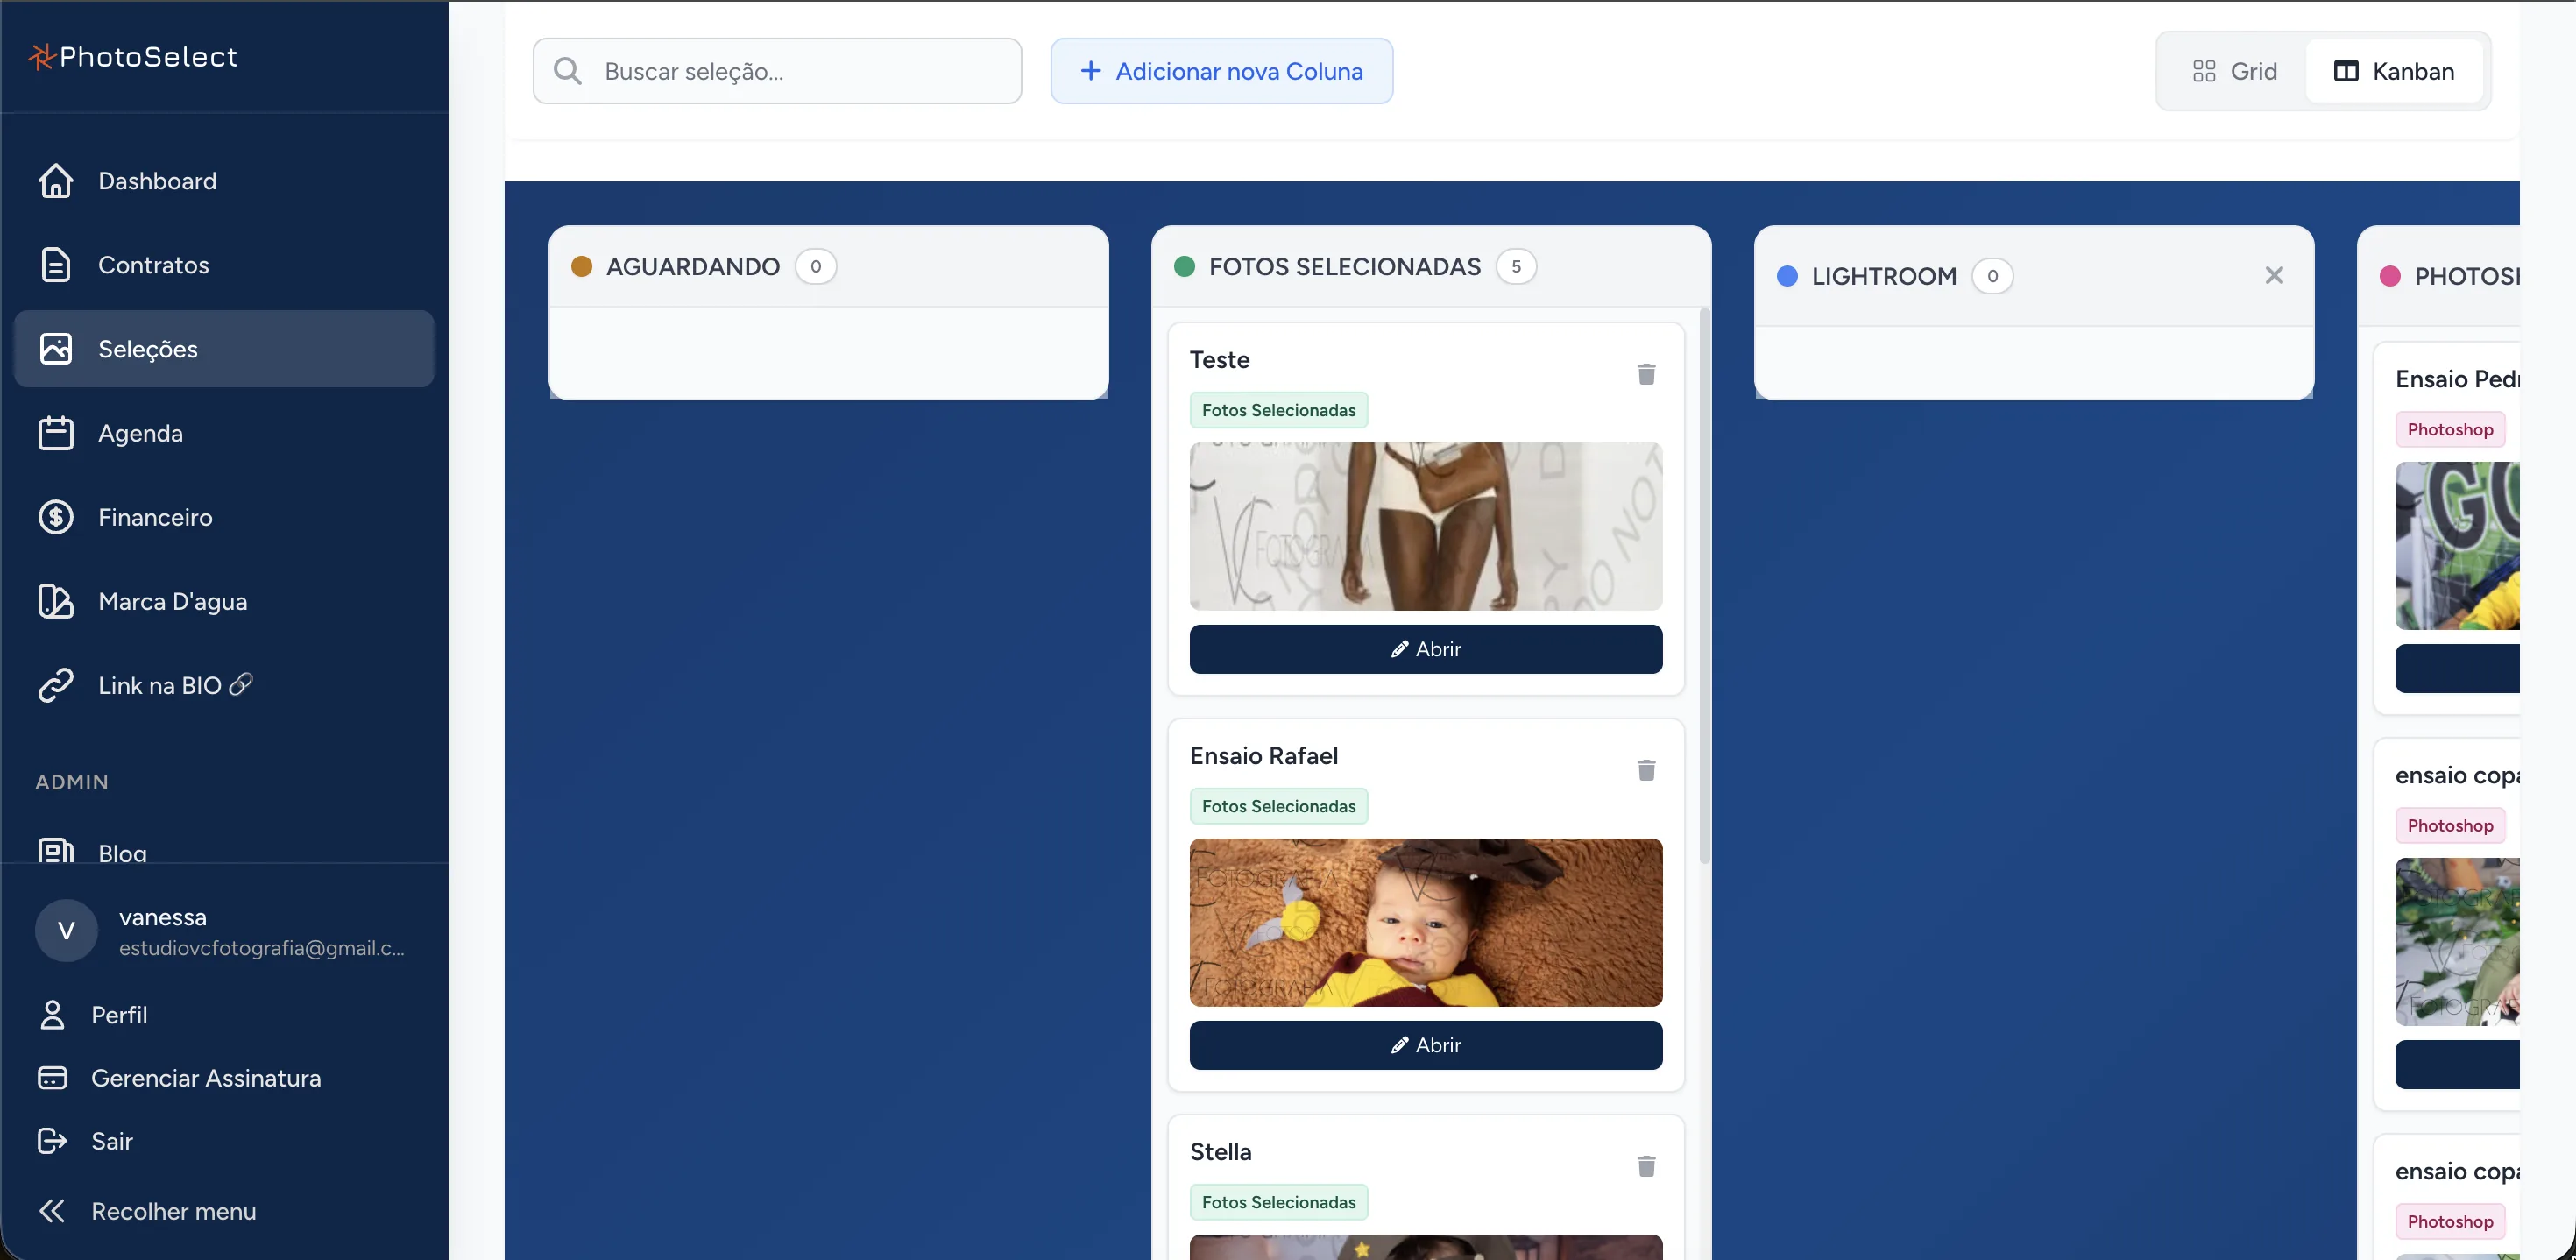The image size is (2576, 1260).
Task: Click the FOTOS SELECIONADAS column title
Action: tap(1344, 266)
